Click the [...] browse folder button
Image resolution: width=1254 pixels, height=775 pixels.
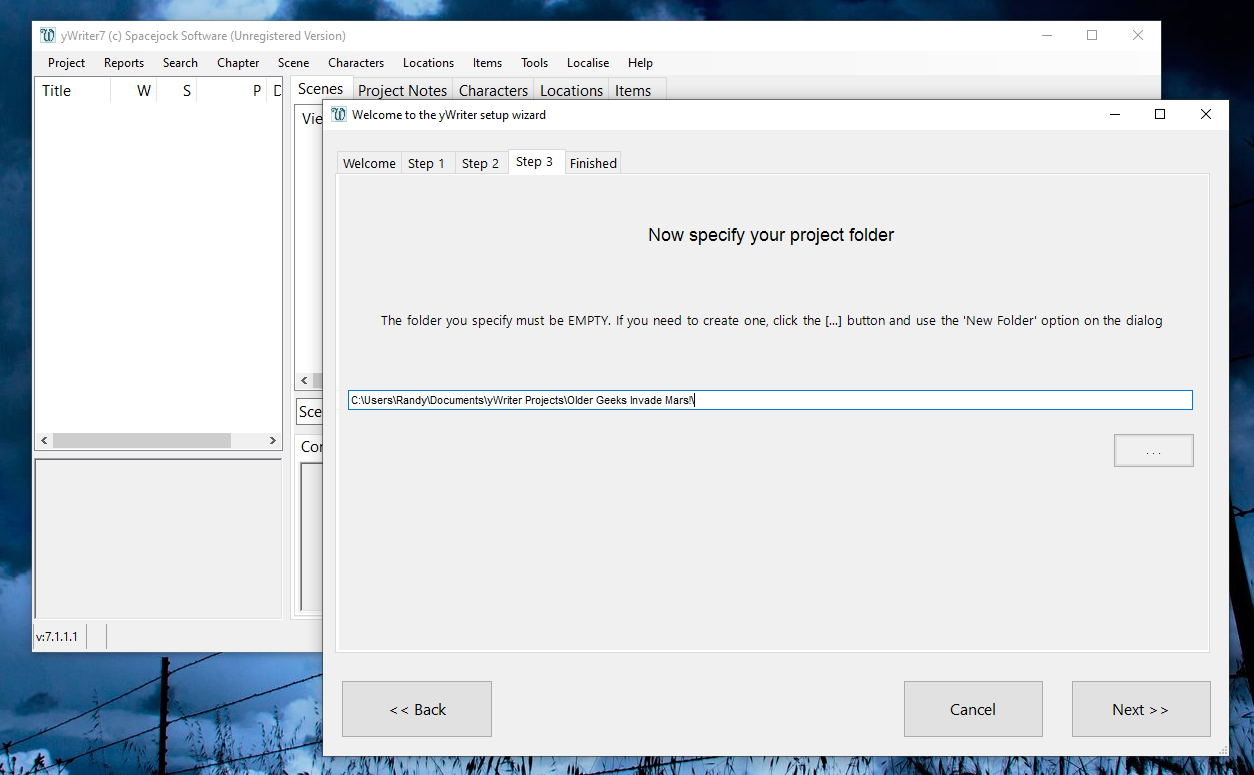click(x=1154, y=451)
